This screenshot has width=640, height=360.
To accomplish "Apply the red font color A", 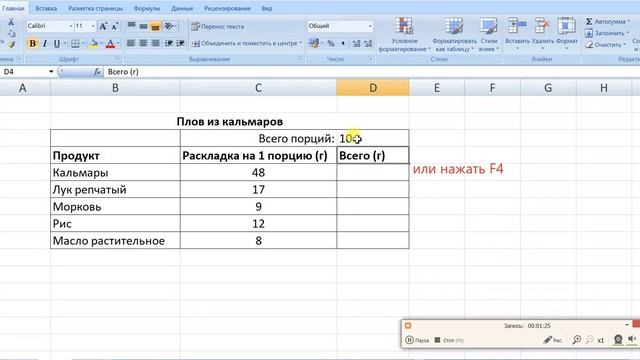I will pos(110,43).
